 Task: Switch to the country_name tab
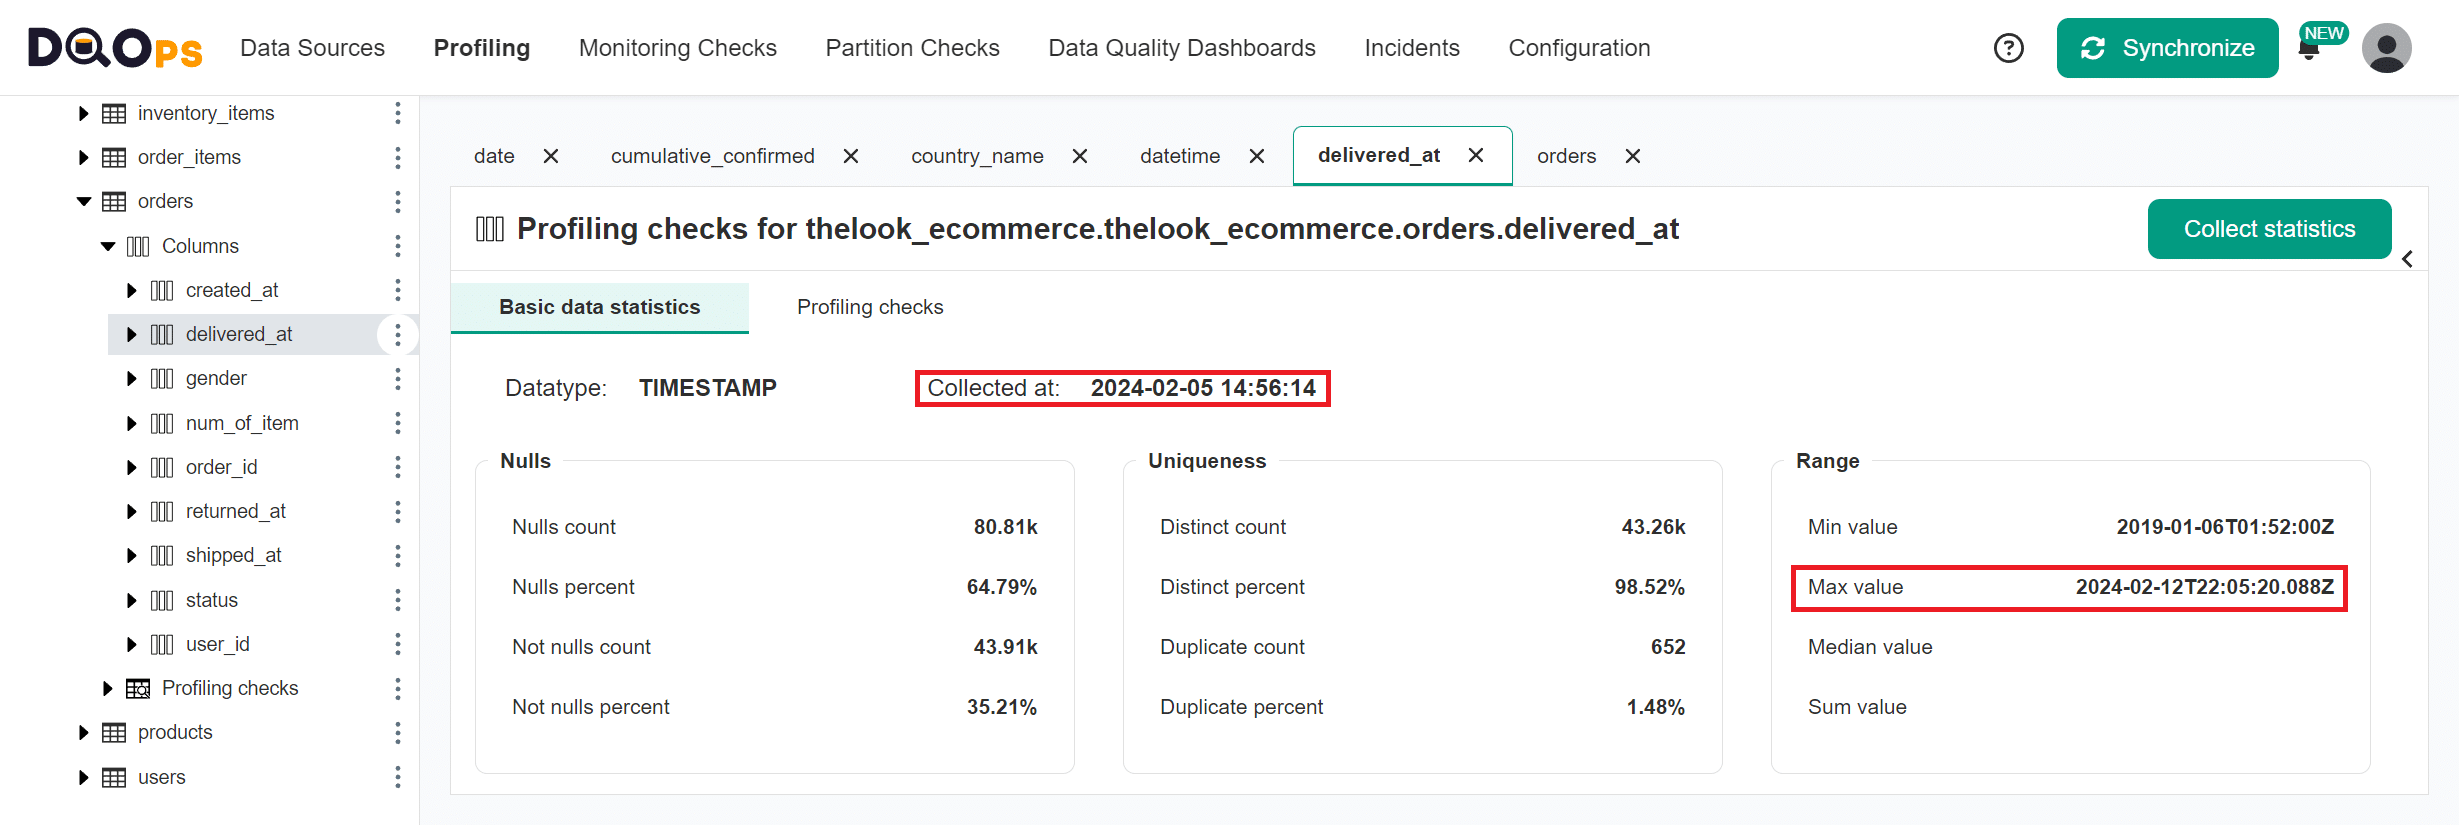pos(976,156)
